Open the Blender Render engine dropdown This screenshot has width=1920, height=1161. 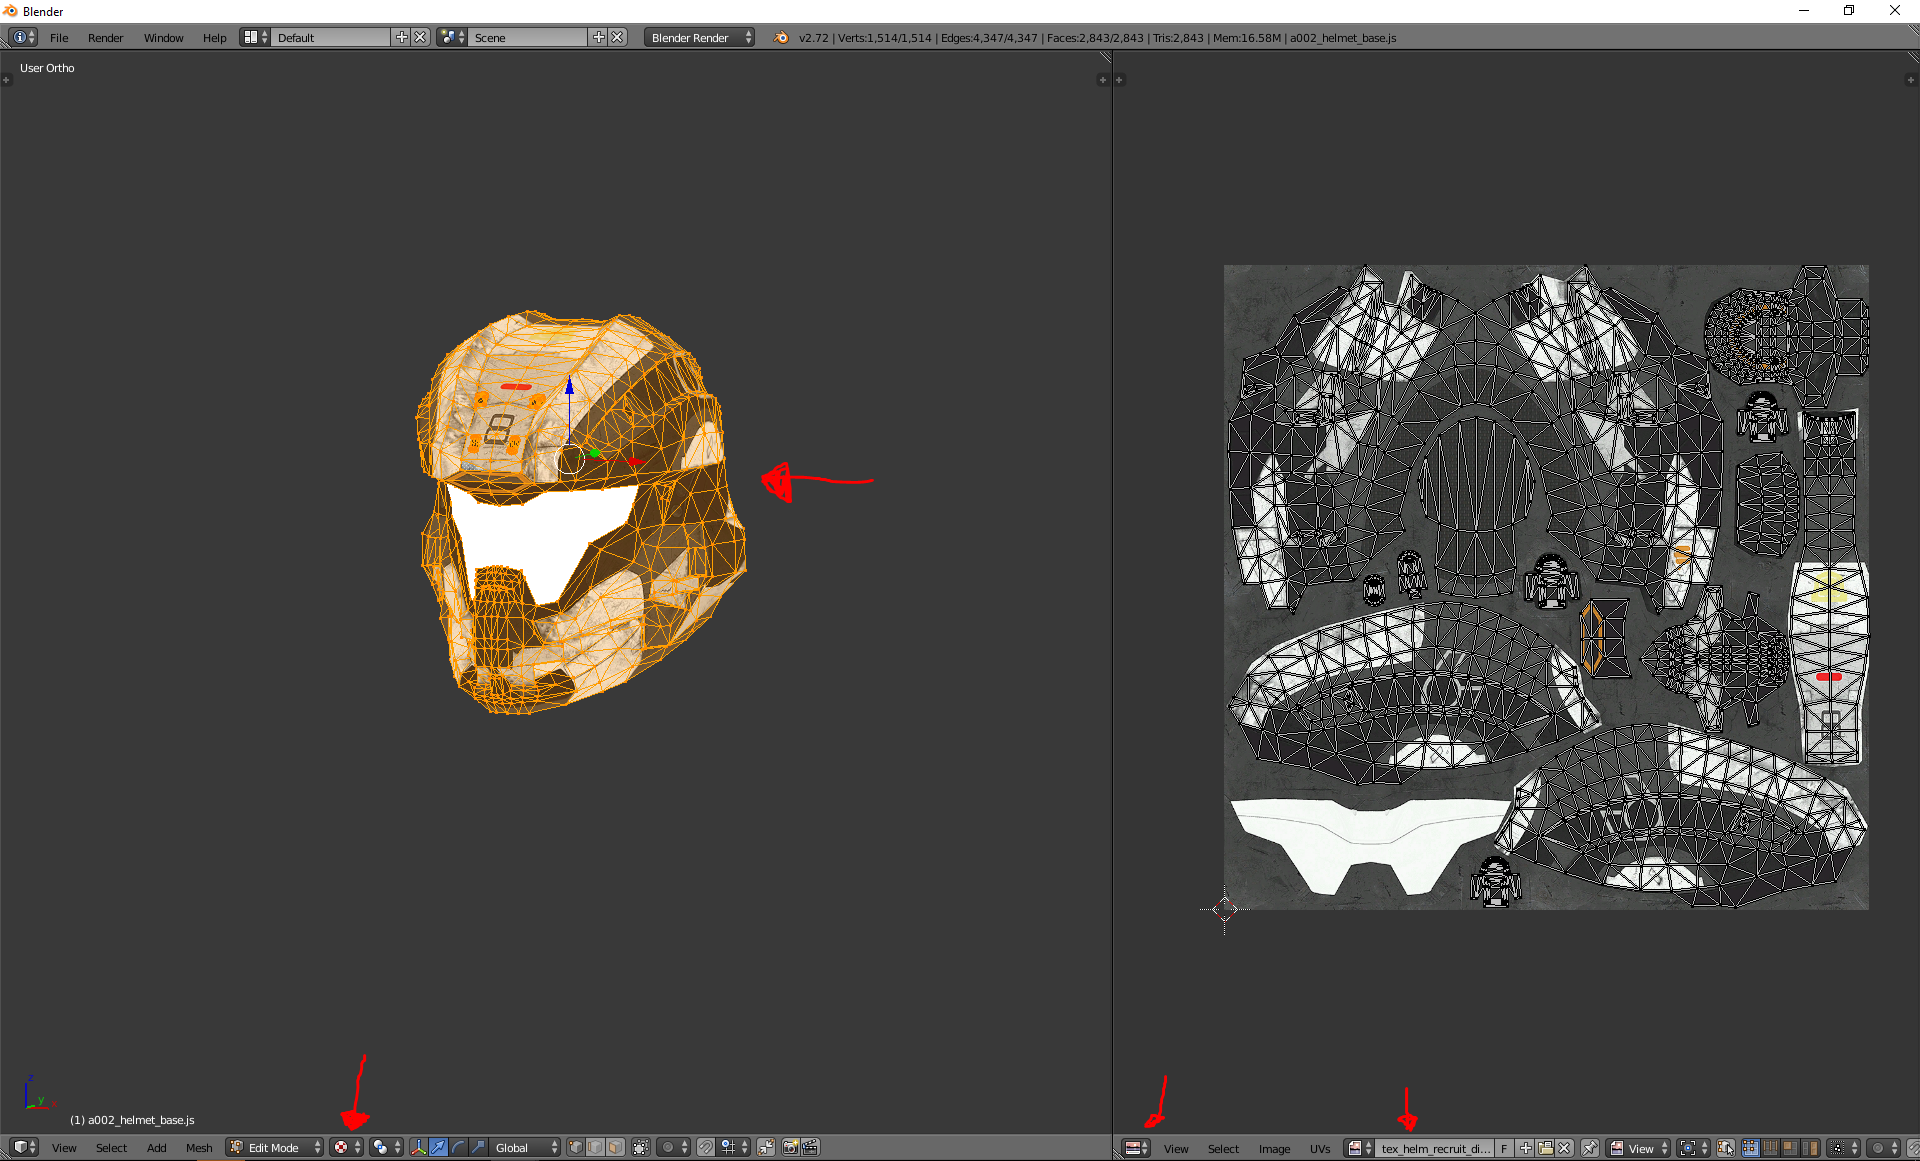point(699,37)
